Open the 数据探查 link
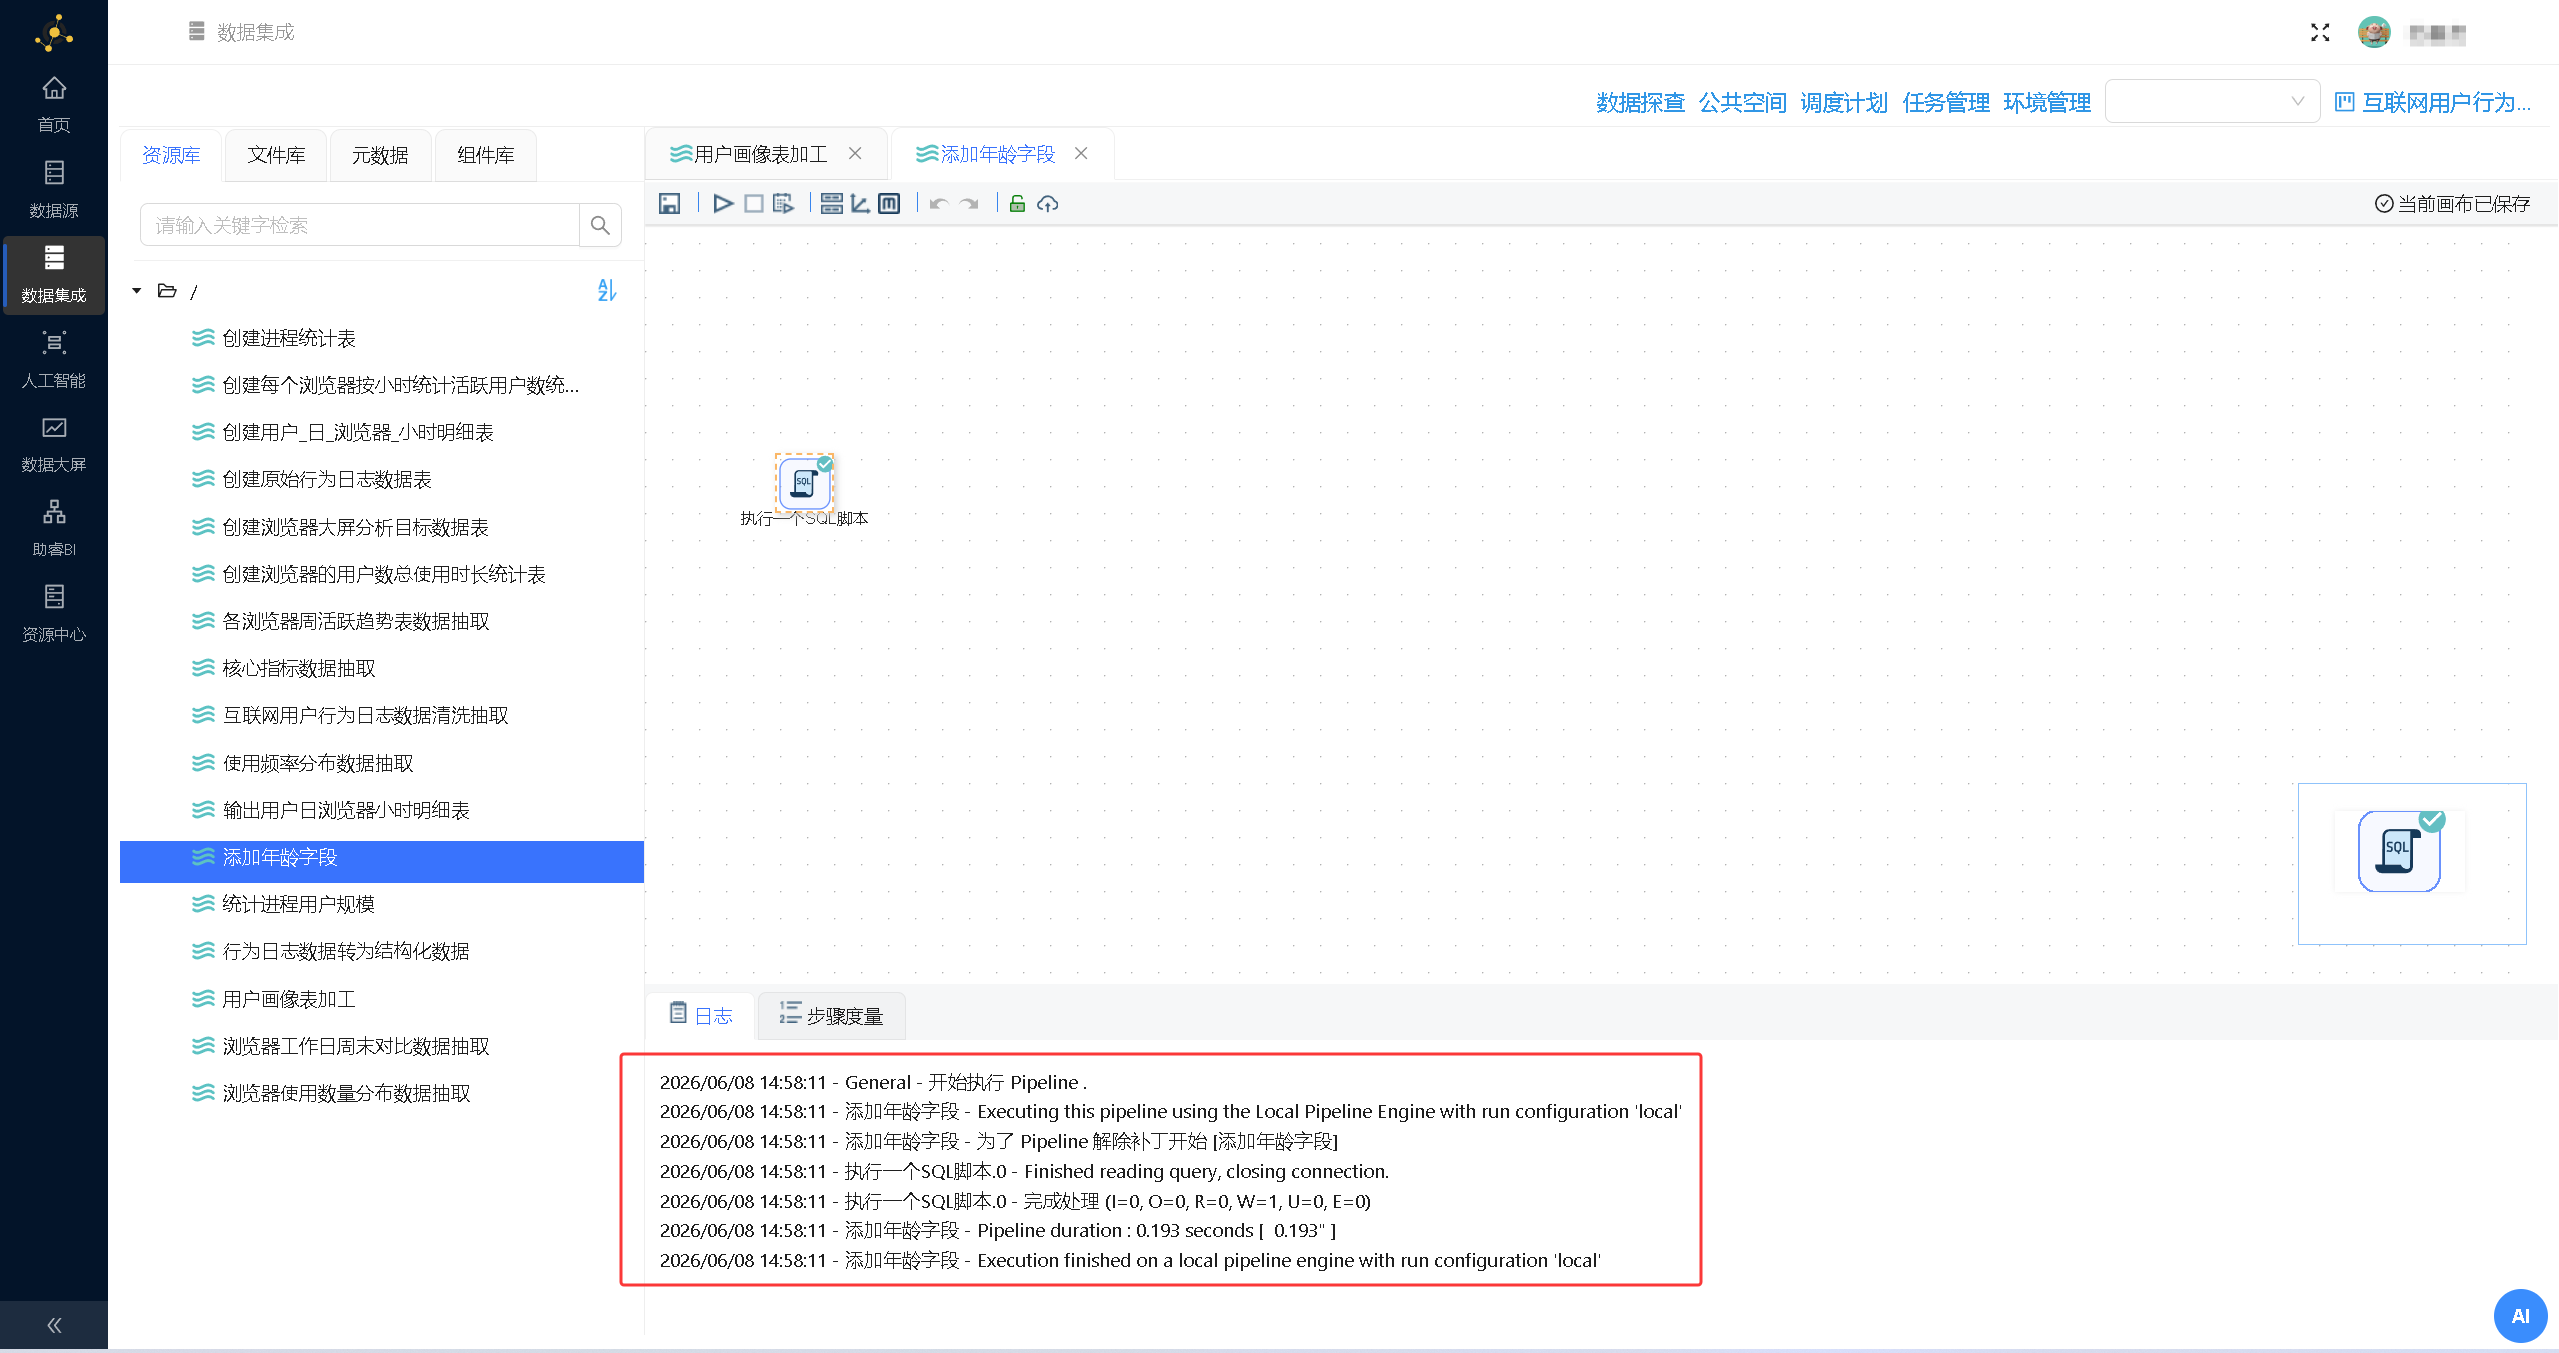 coord(1640,102)
